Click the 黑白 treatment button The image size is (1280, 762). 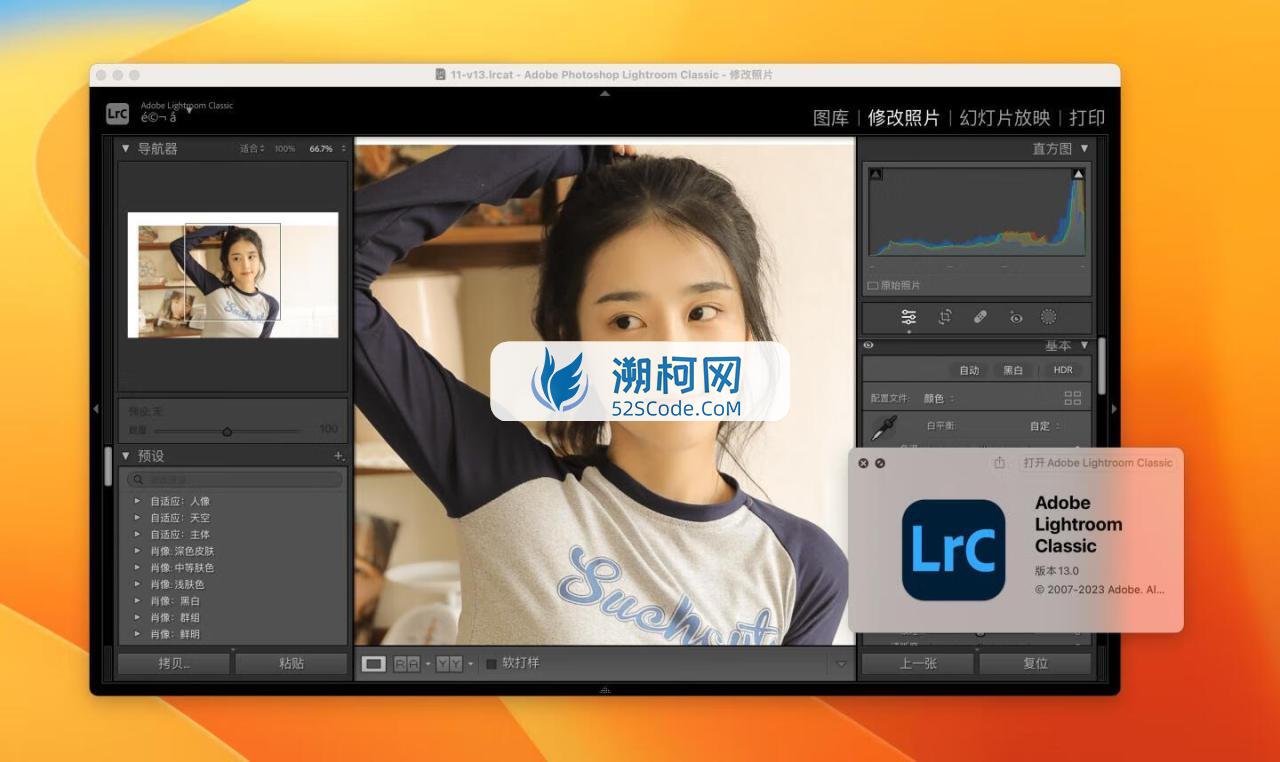tap(1013, 370)
